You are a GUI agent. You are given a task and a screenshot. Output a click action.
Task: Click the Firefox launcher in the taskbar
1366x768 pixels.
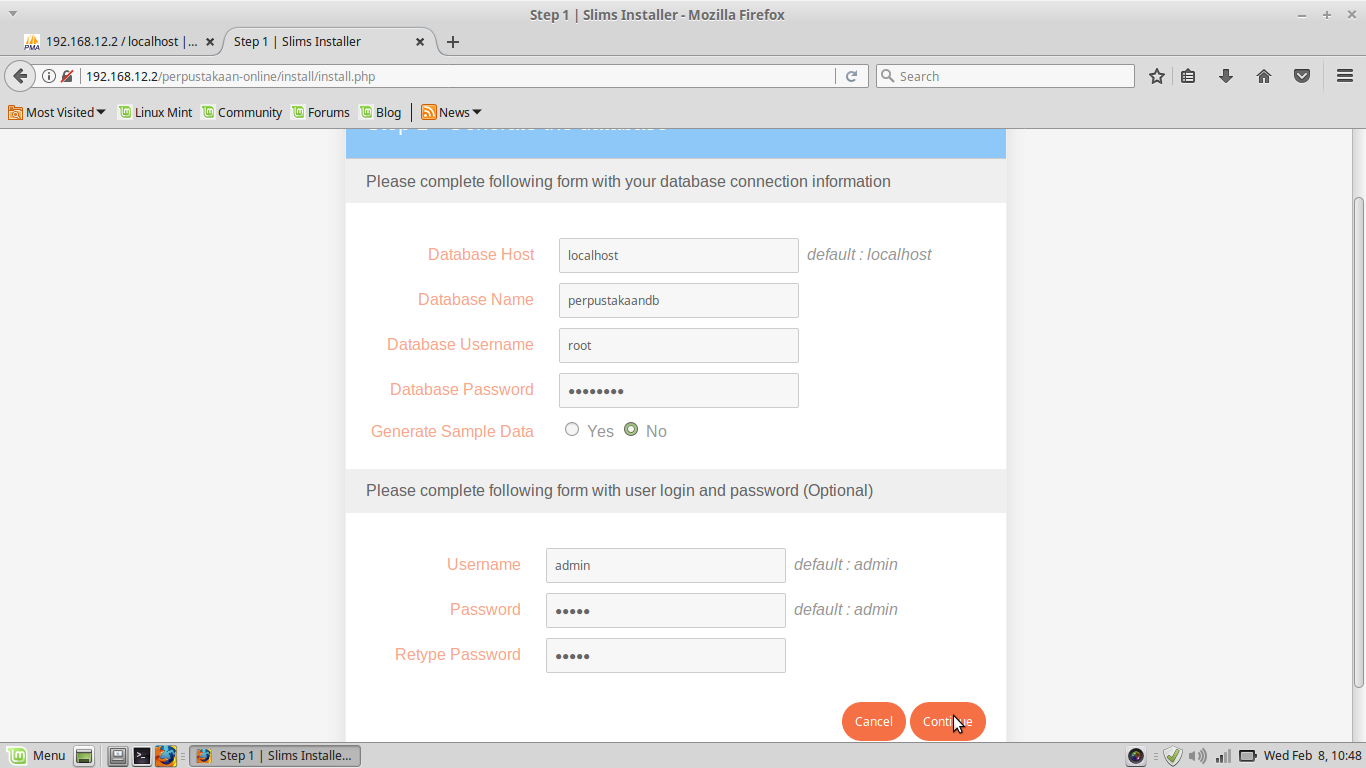(166, 756)
